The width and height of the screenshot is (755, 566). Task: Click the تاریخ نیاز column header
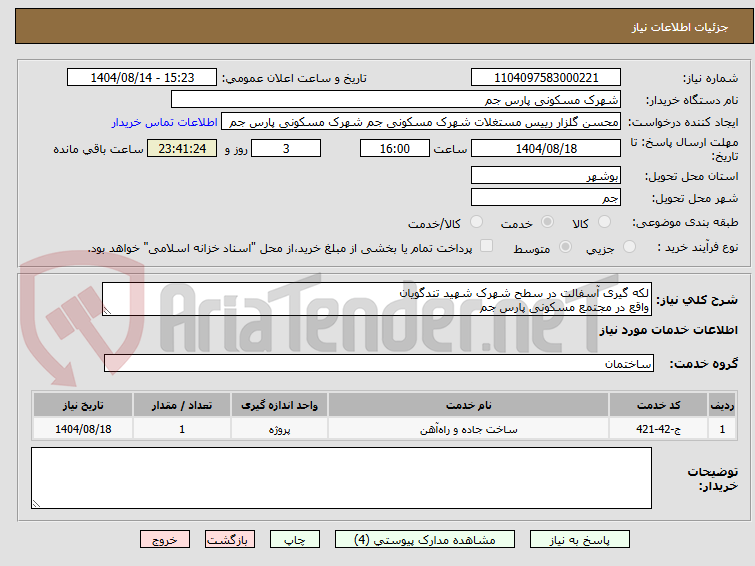tap(83, 405)
